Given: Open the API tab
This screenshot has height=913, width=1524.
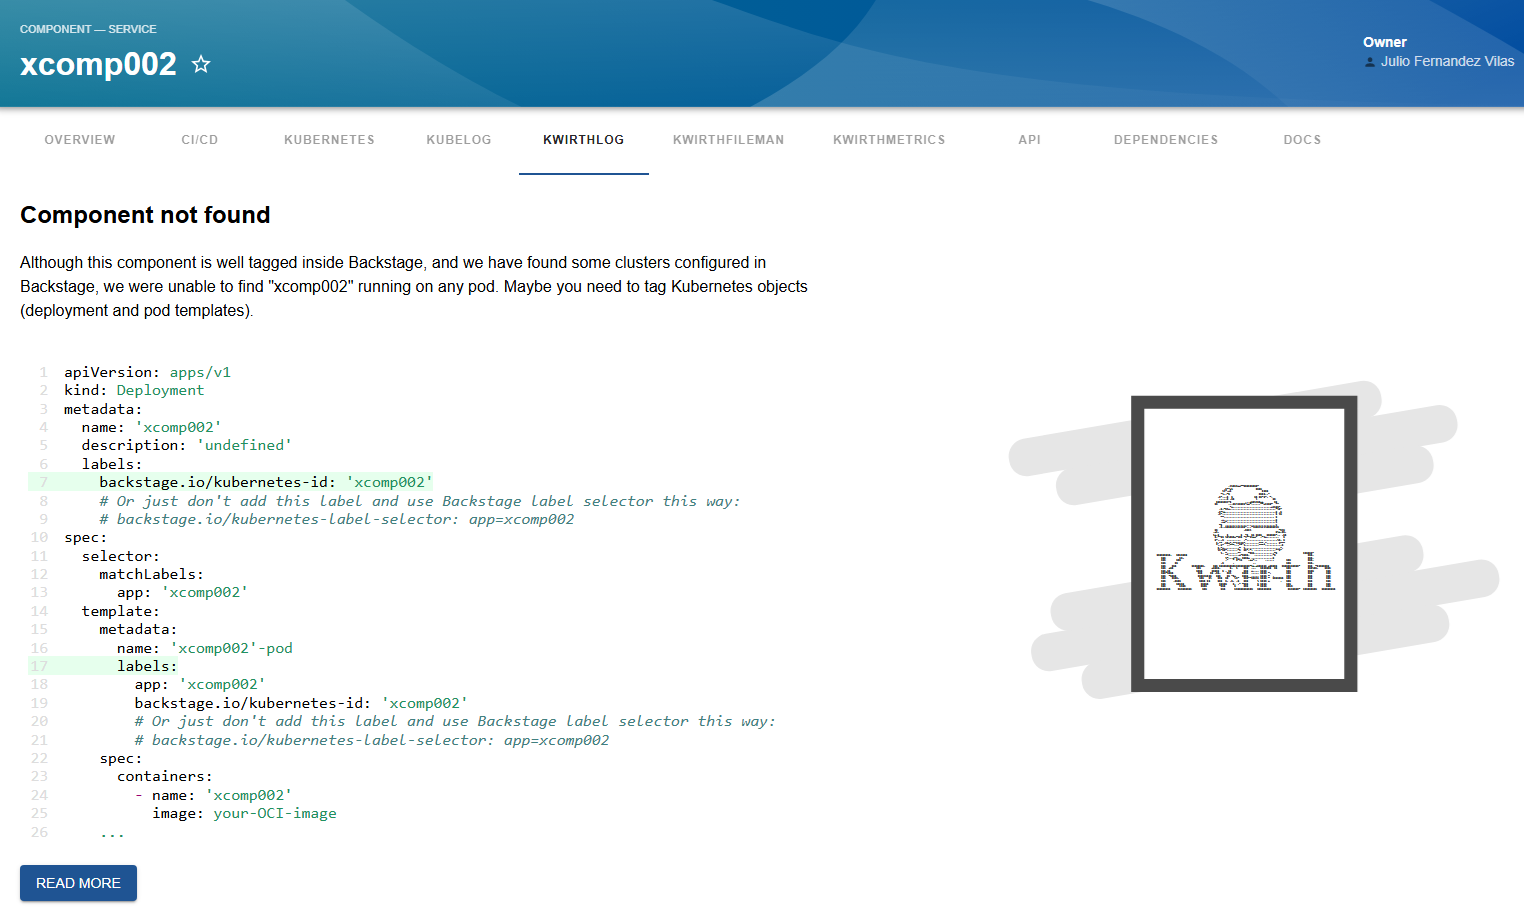Looking at the screenshot, I should click(x=1030, y=140).
